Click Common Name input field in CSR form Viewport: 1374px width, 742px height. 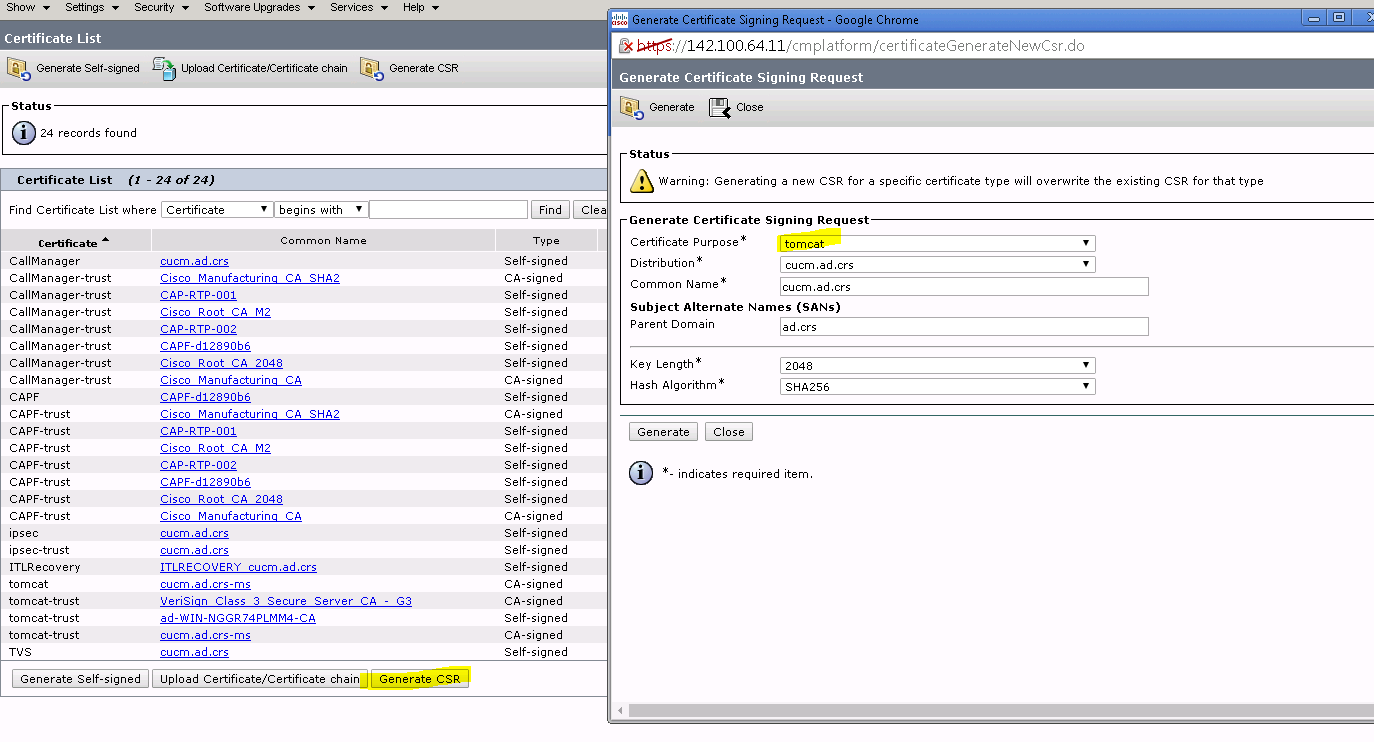[964, 287]
